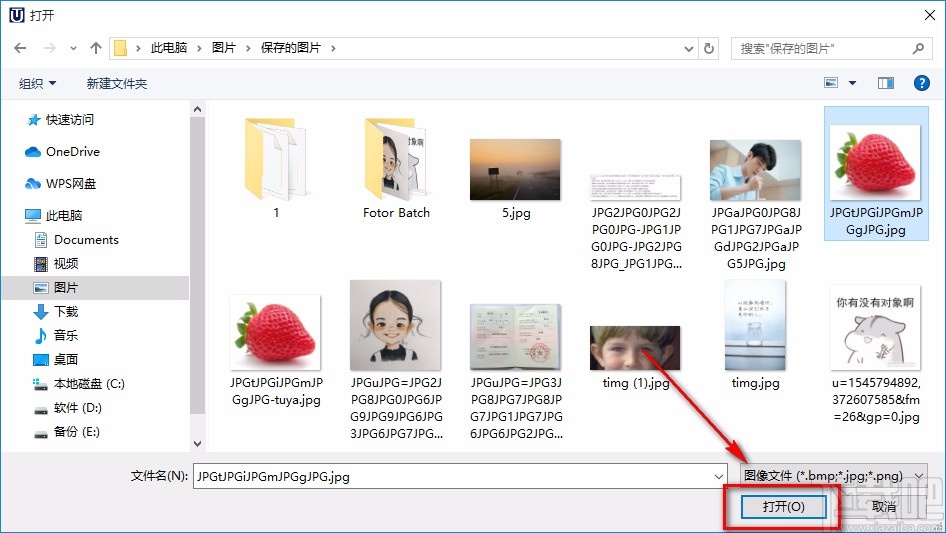Open 桌面 in the sidebar
946x533 pixels.
(56, 360)
